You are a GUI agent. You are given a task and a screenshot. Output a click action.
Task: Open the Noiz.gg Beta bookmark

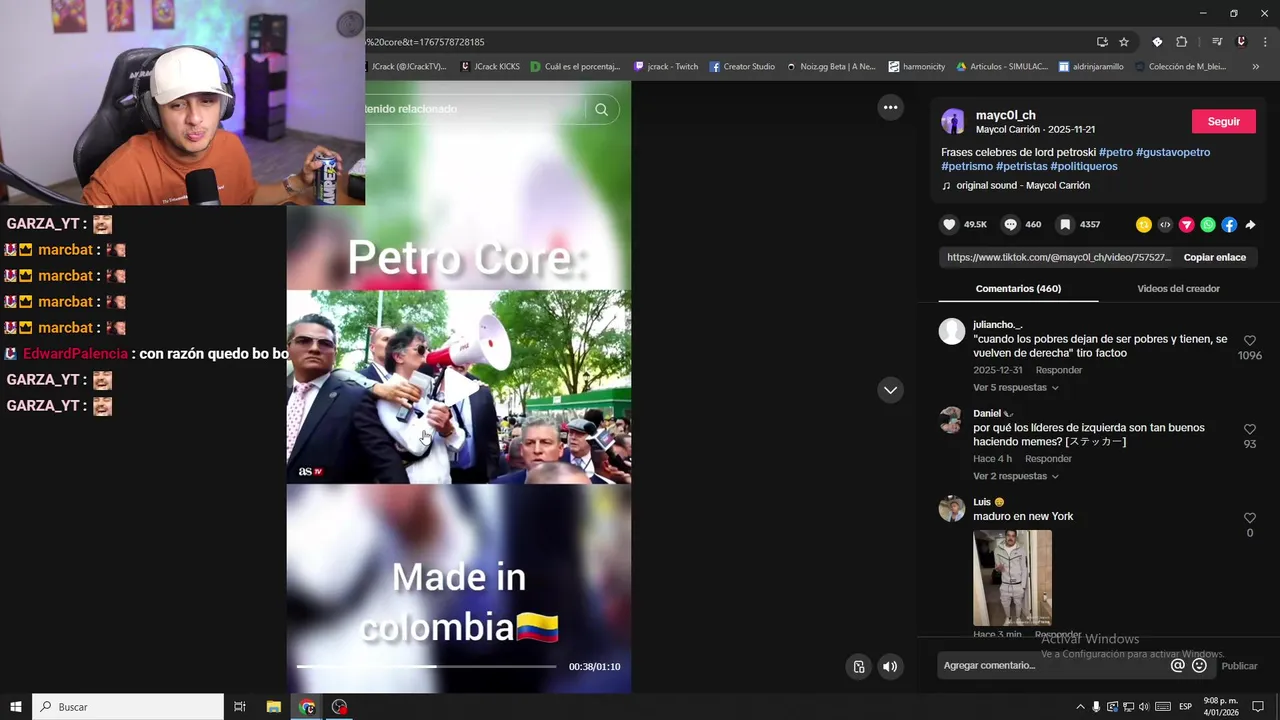(831, 67)
